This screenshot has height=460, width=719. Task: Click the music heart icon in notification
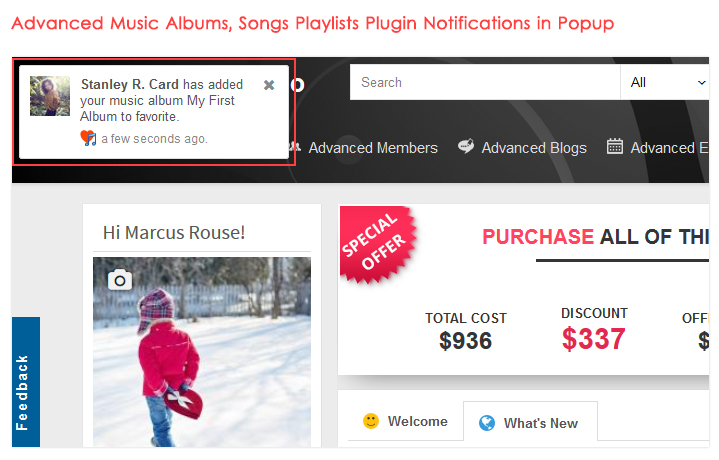click(89, 138)
